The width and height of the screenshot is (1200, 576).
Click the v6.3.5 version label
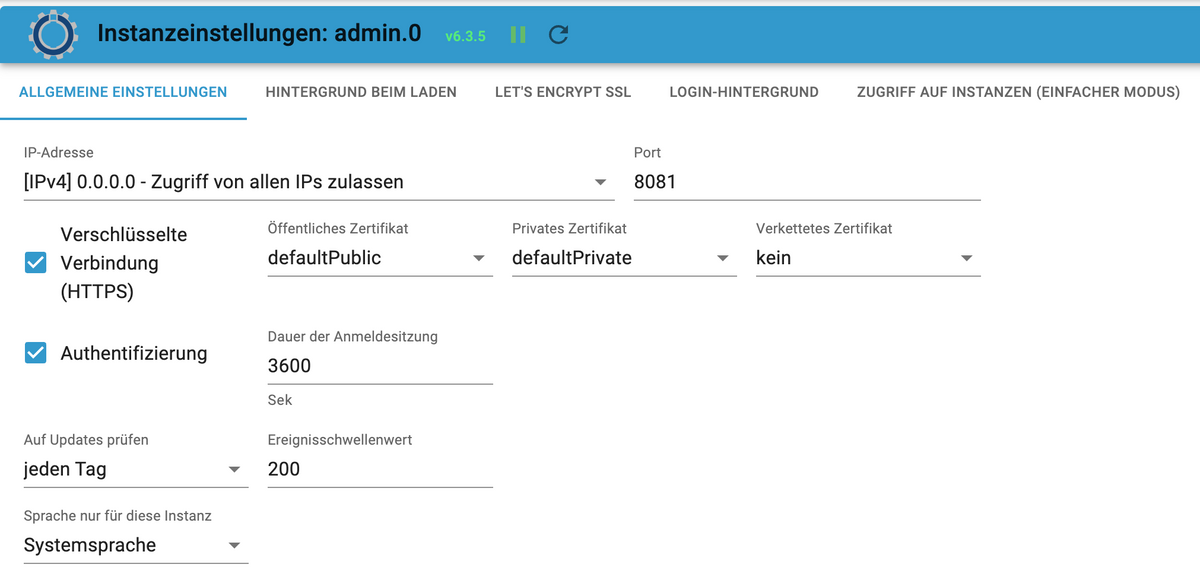[x=465, y=36]
